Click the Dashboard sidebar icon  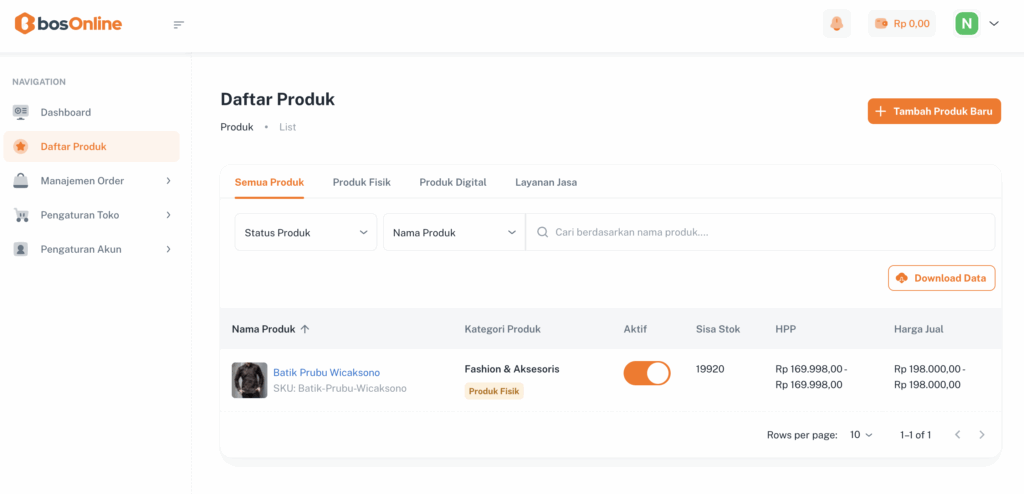point(21,112)
